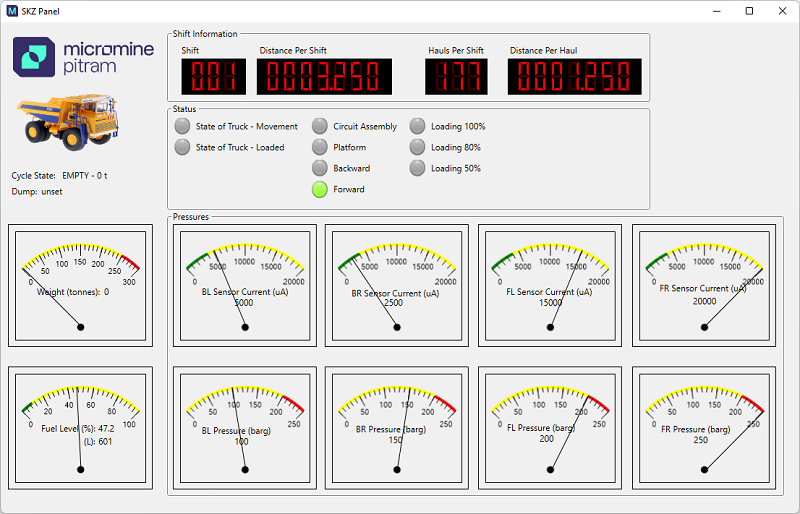This screenshot has width=800, height=514.
Task: Click the Platform indicator light
Action: (320, 147)
